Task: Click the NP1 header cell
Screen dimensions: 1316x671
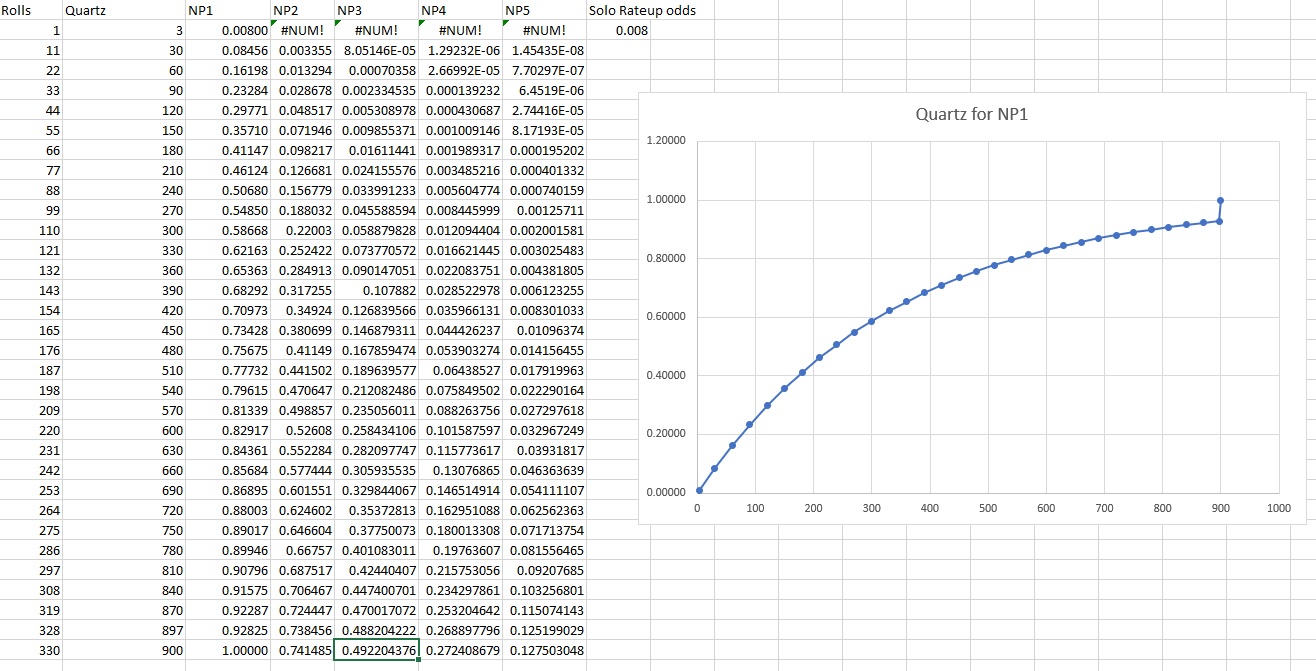Action: click(x=228, y=10)
